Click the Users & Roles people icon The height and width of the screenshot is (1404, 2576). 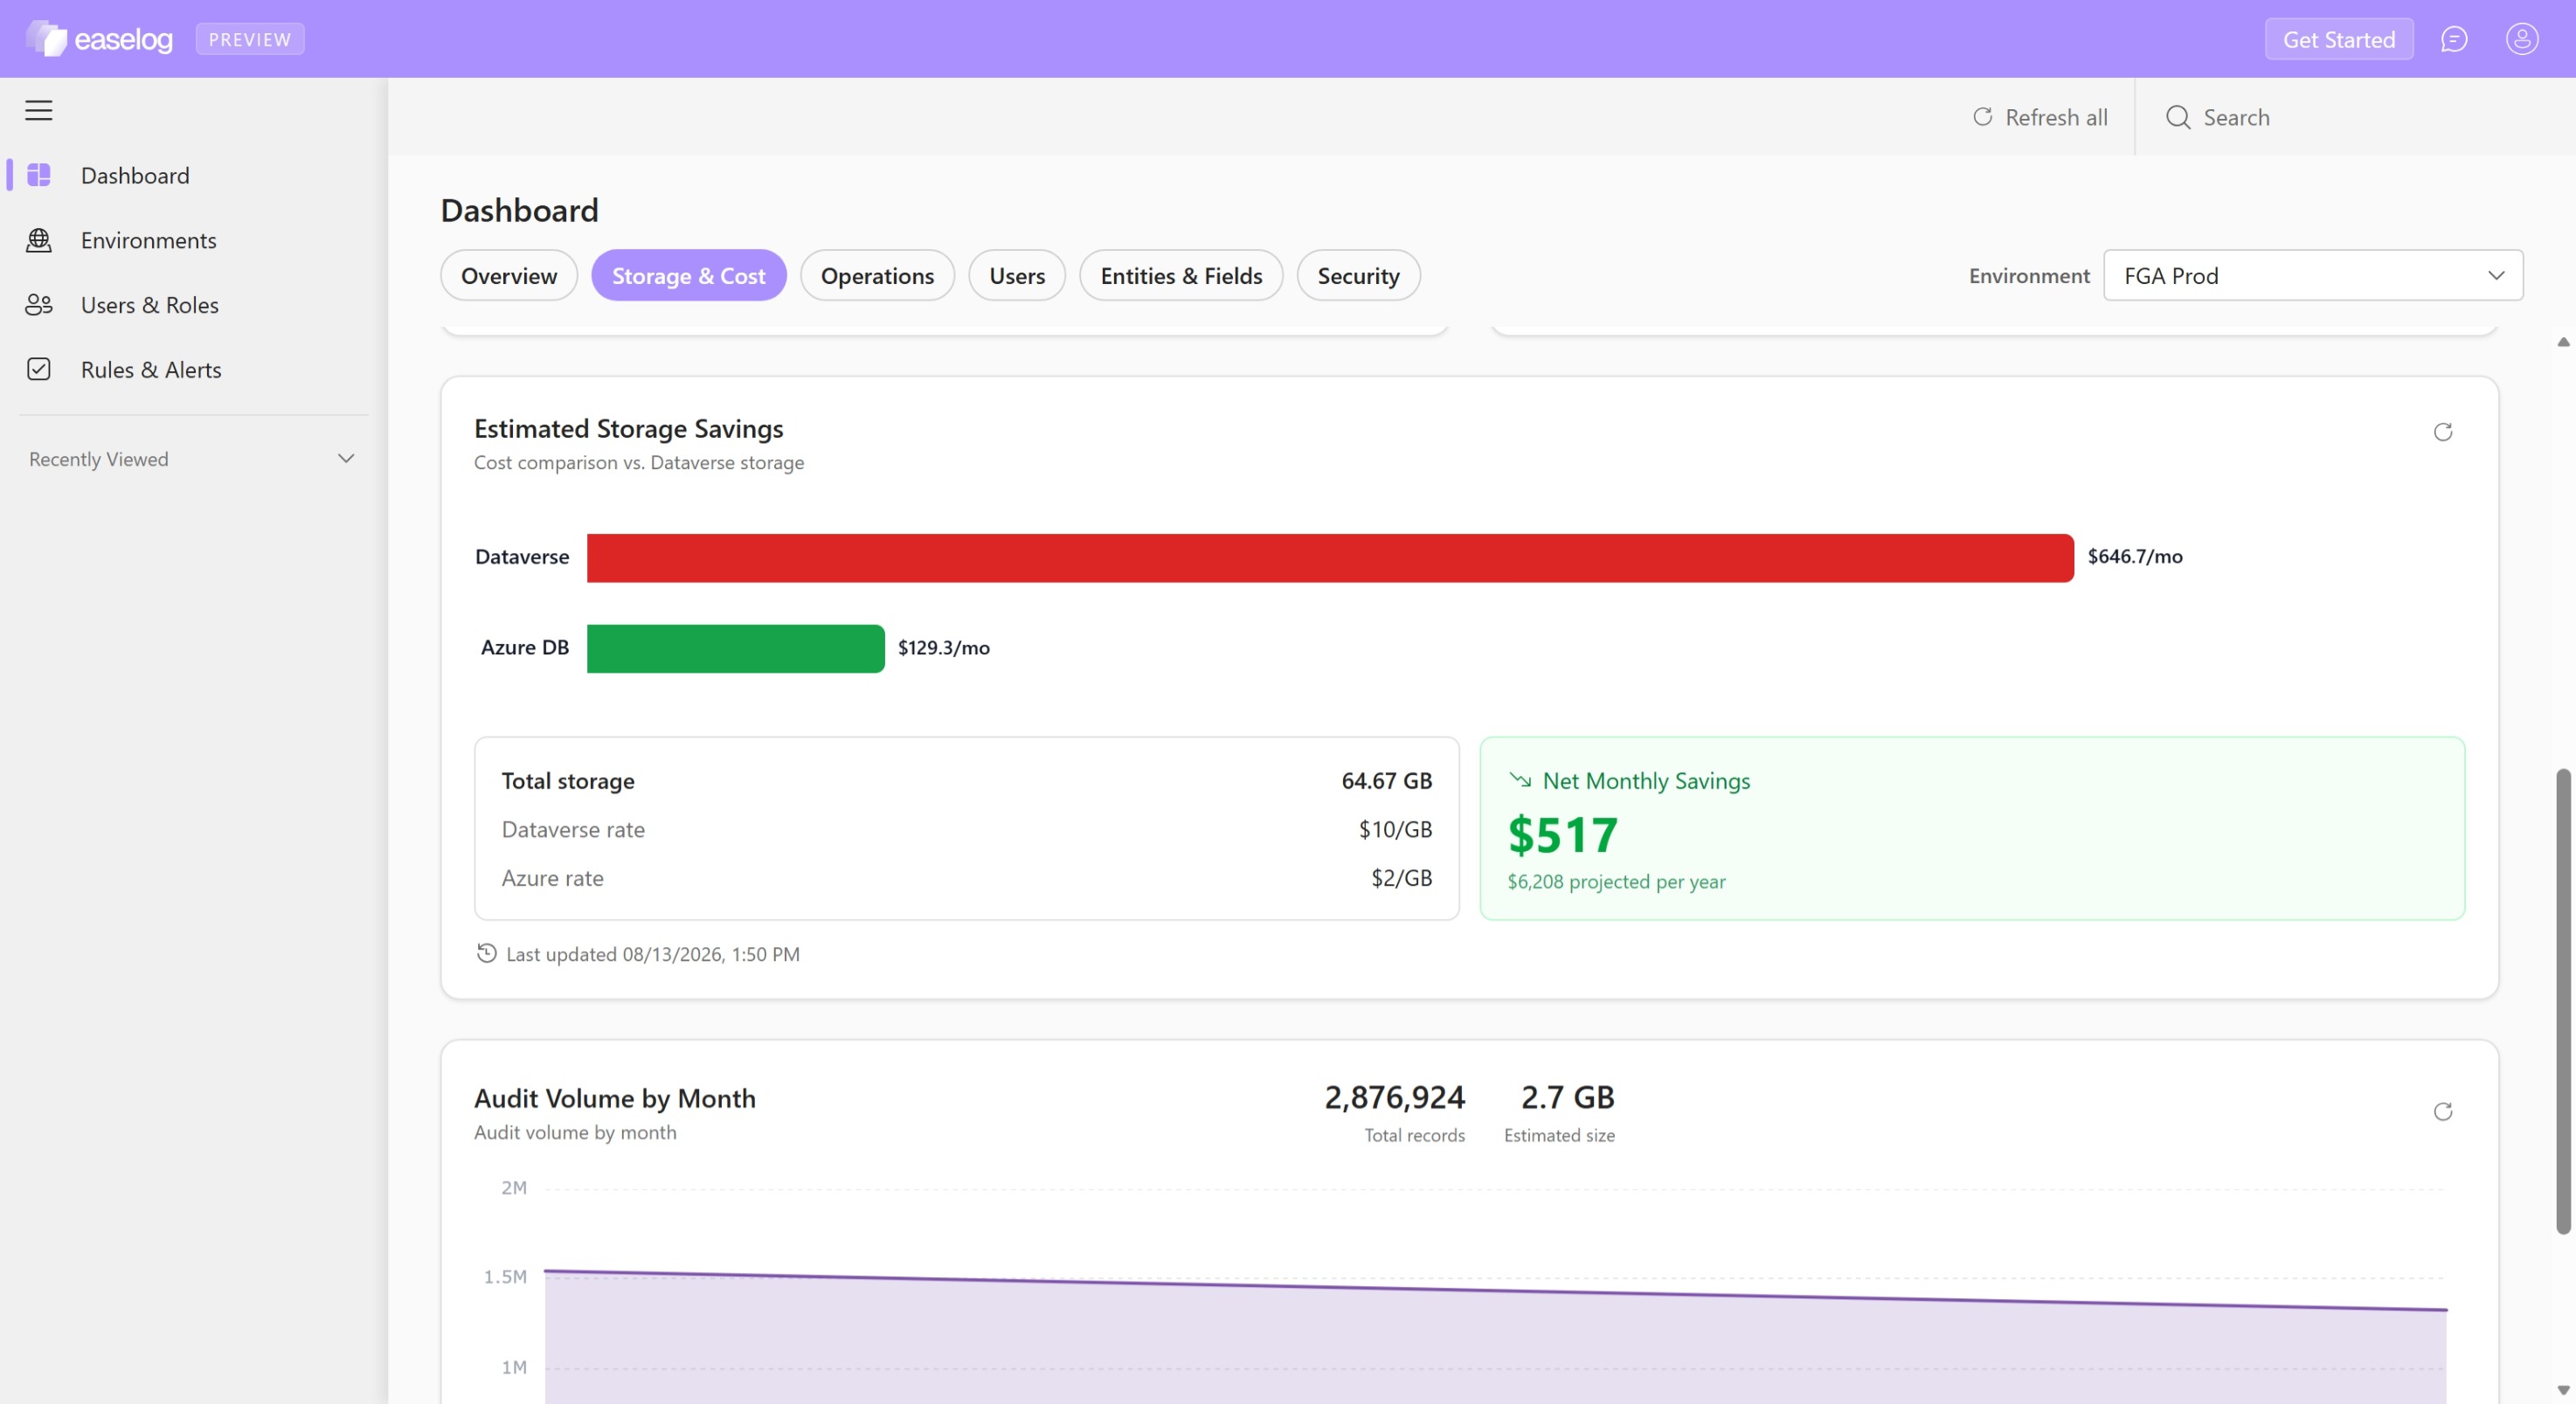click(x=39, y=305)
